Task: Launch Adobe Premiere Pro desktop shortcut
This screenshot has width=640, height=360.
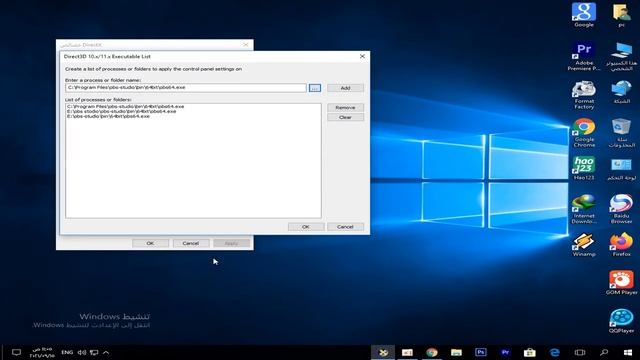Action: [x=584, y=56]
